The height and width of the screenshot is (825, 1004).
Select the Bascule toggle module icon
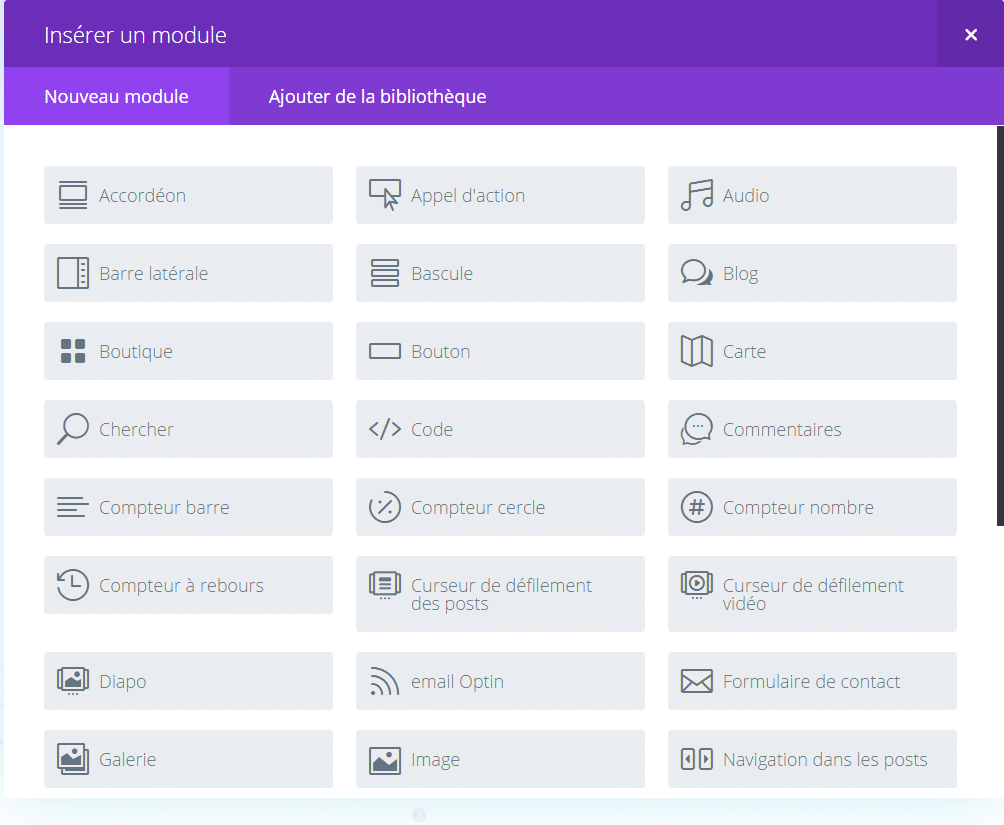pos(385,273)
